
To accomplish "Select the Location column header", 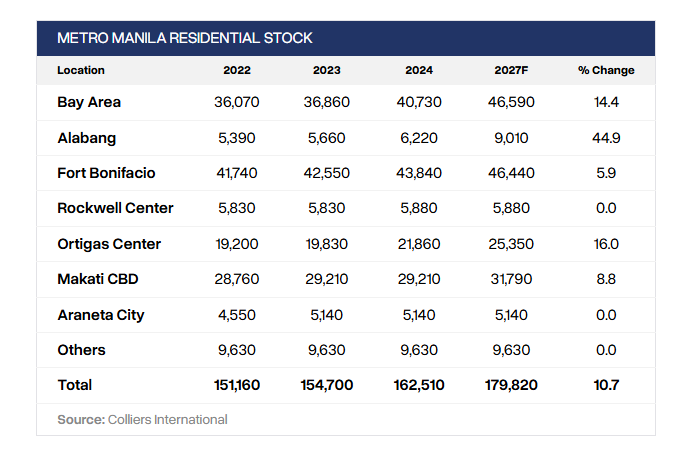I will tap(81, 70).
